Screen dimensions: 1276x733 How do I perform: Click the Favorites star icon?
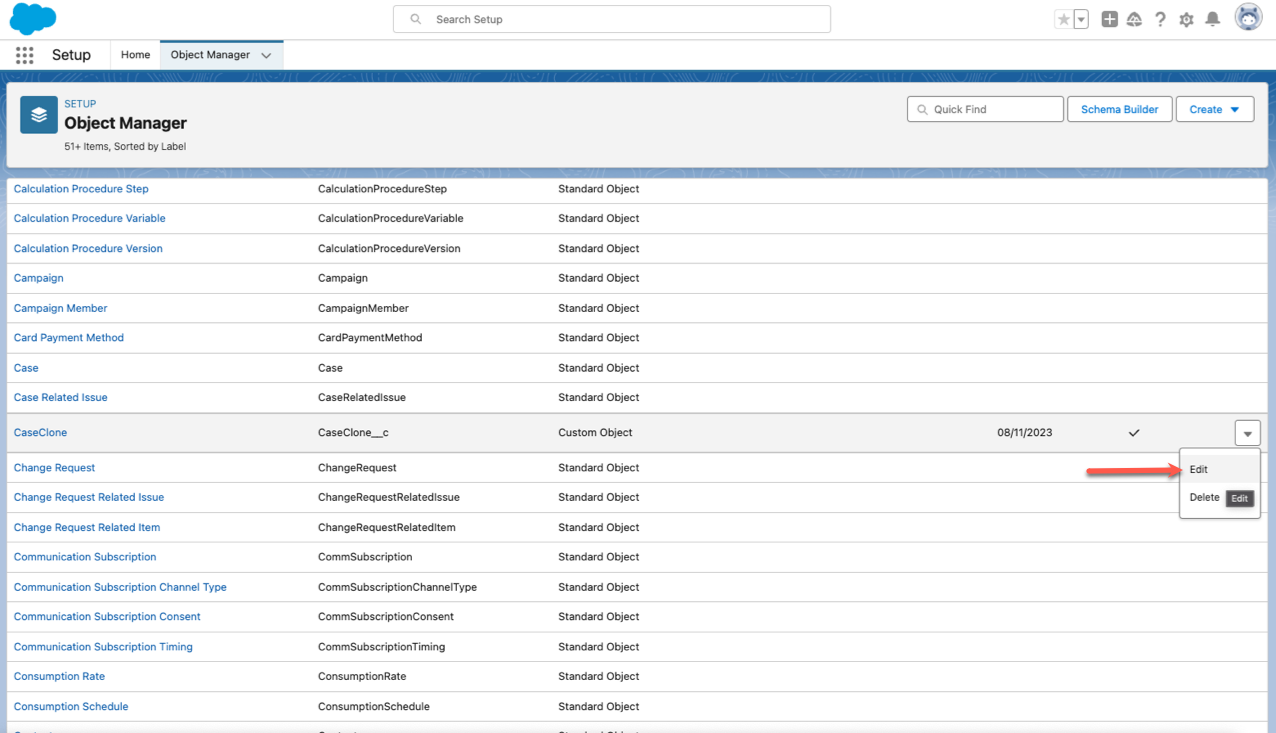click(x=1064, y=20)
